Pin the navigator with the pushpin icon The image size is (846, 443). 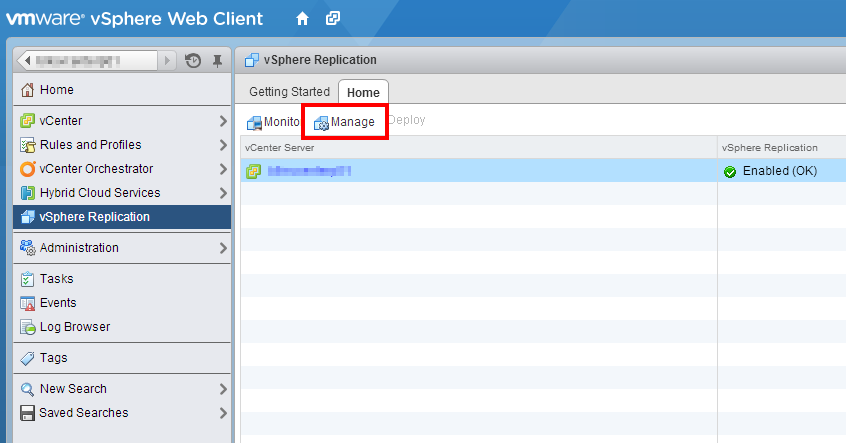(217, 61)
